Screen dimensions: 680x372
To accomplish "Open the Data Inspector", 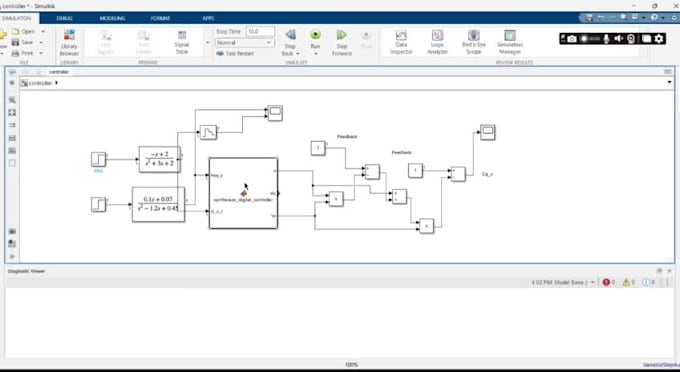I will (401, 42).
